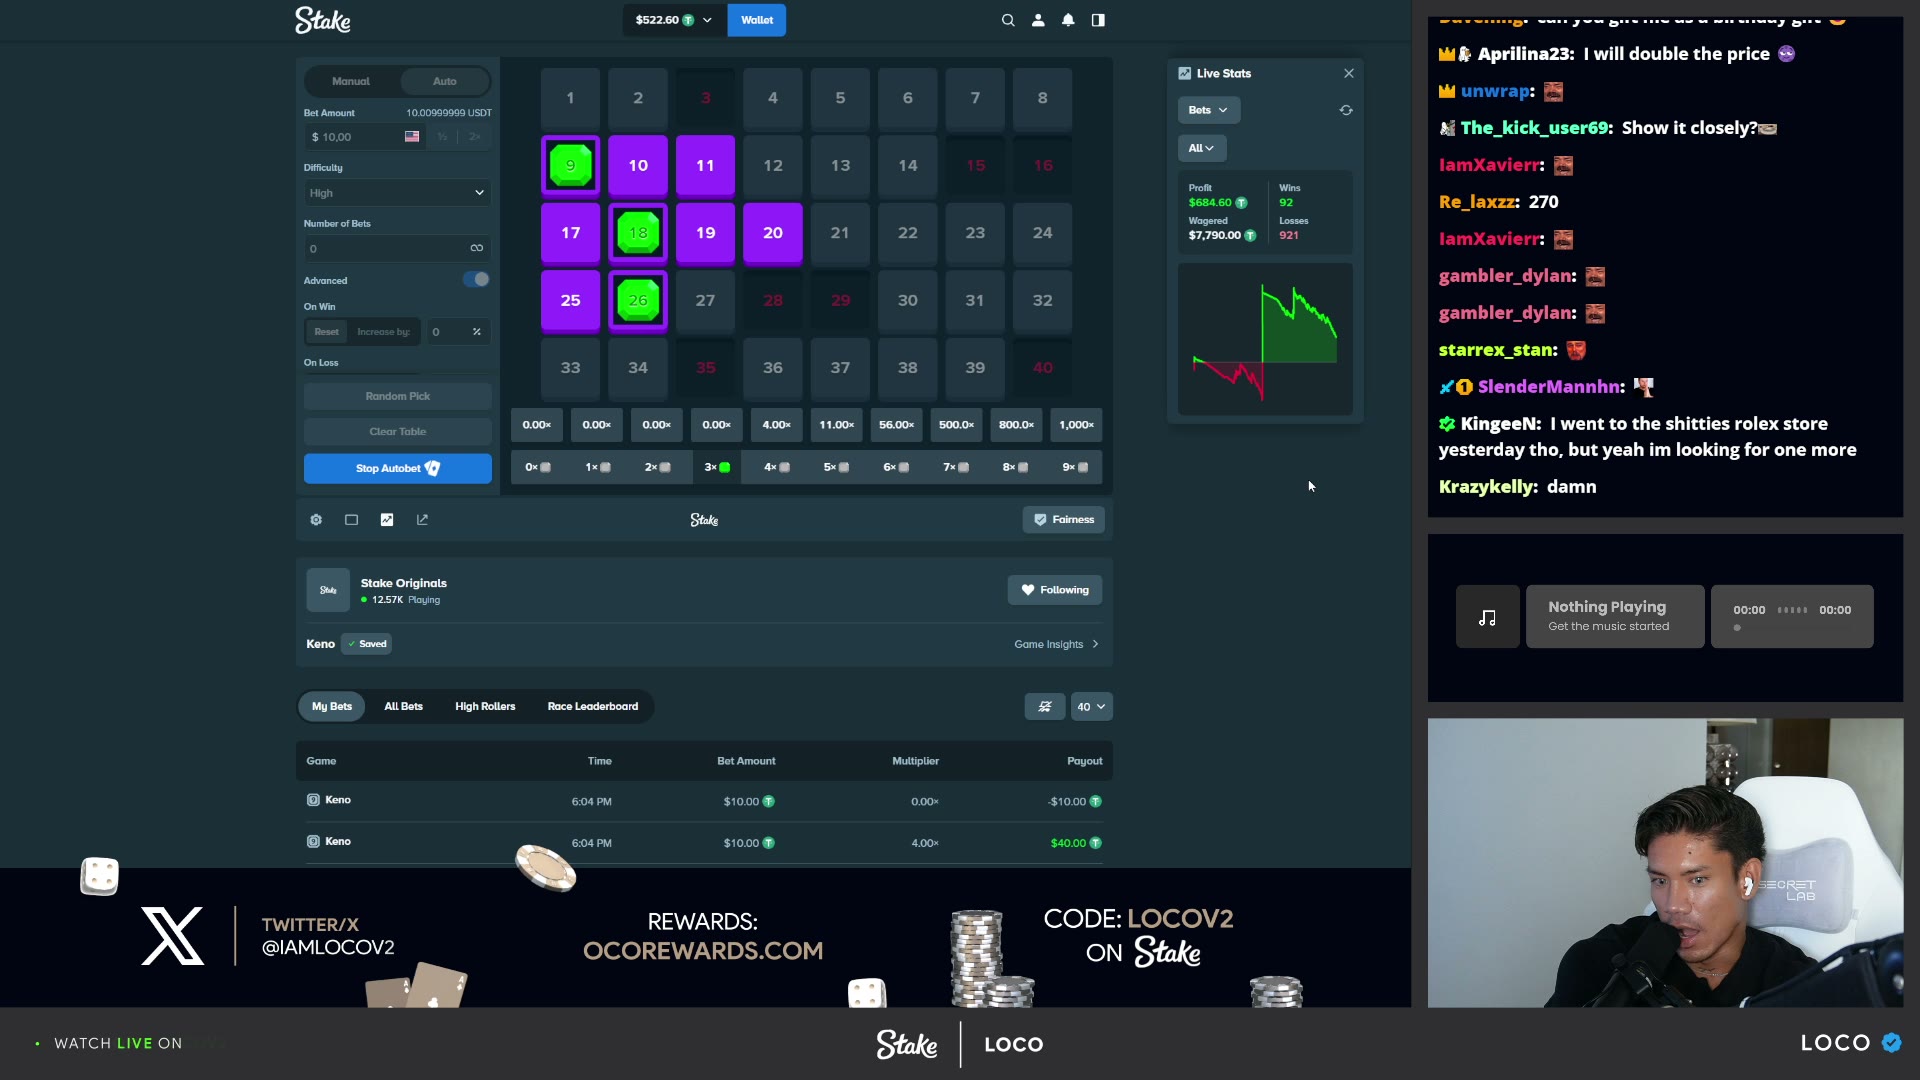Viewport: 1920px width, 1080px height.
Task: Open live stats chart icon
Action: 387,520
